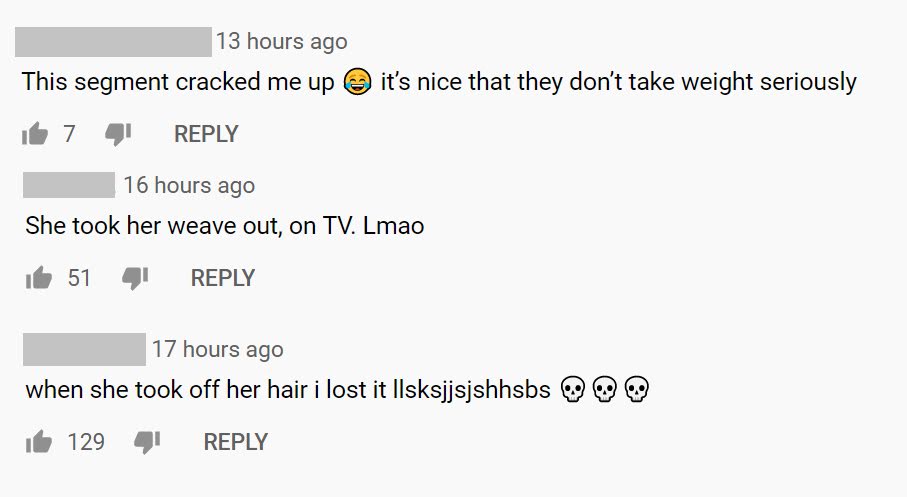The image size is (907, 497).
Task: Reply to the comment with skull emojis
Action: (235, 443)
